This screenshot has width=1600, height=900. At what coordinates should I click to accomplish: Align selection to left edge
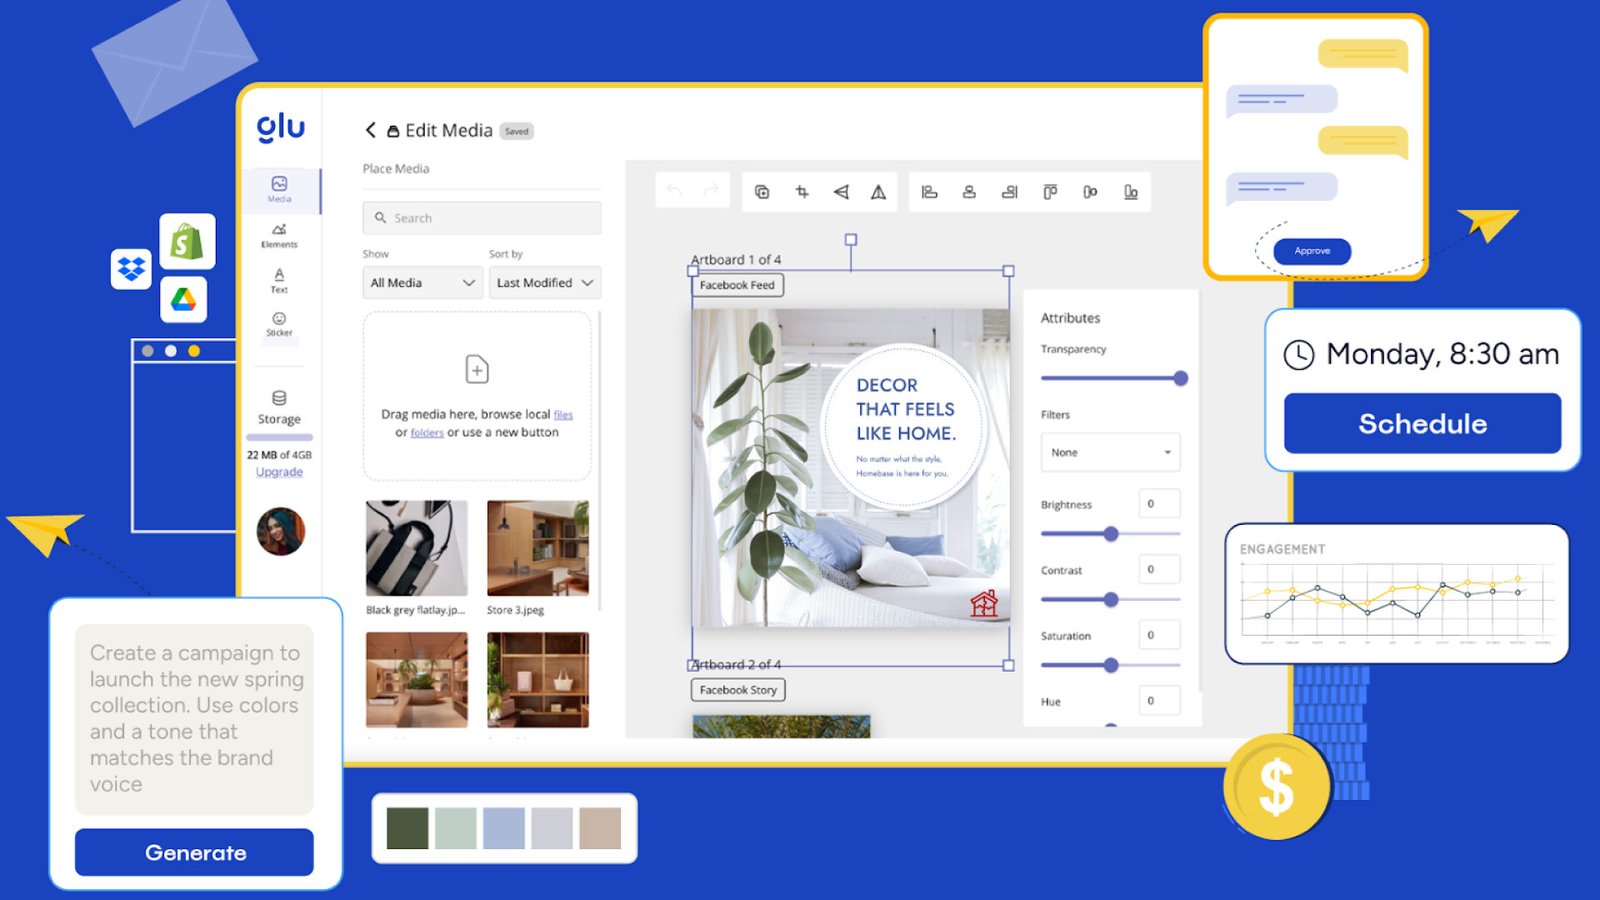[x=929, y=192]
